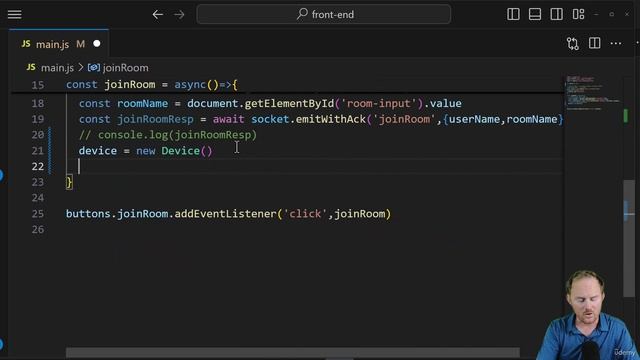640x360 pixels.
Task: Click the joinRoomResp variable on line 19
Action: (x=155, y=119)
